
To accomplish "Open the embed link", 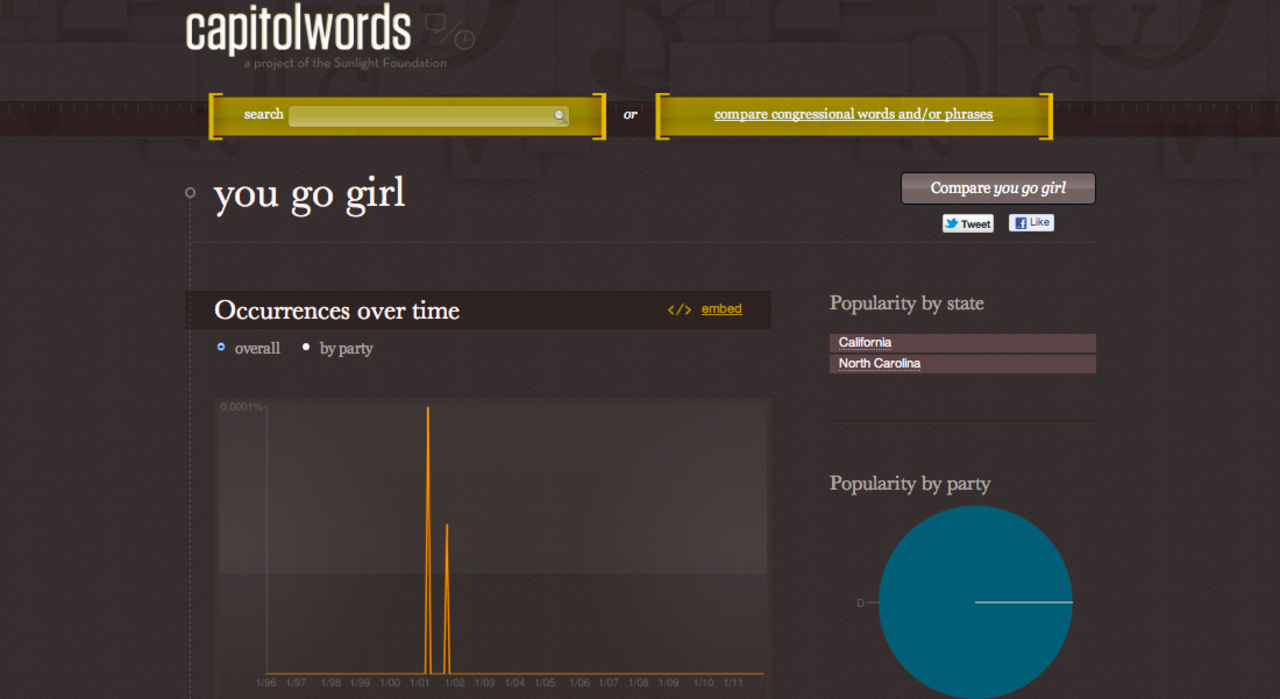I will pos(721,309).
